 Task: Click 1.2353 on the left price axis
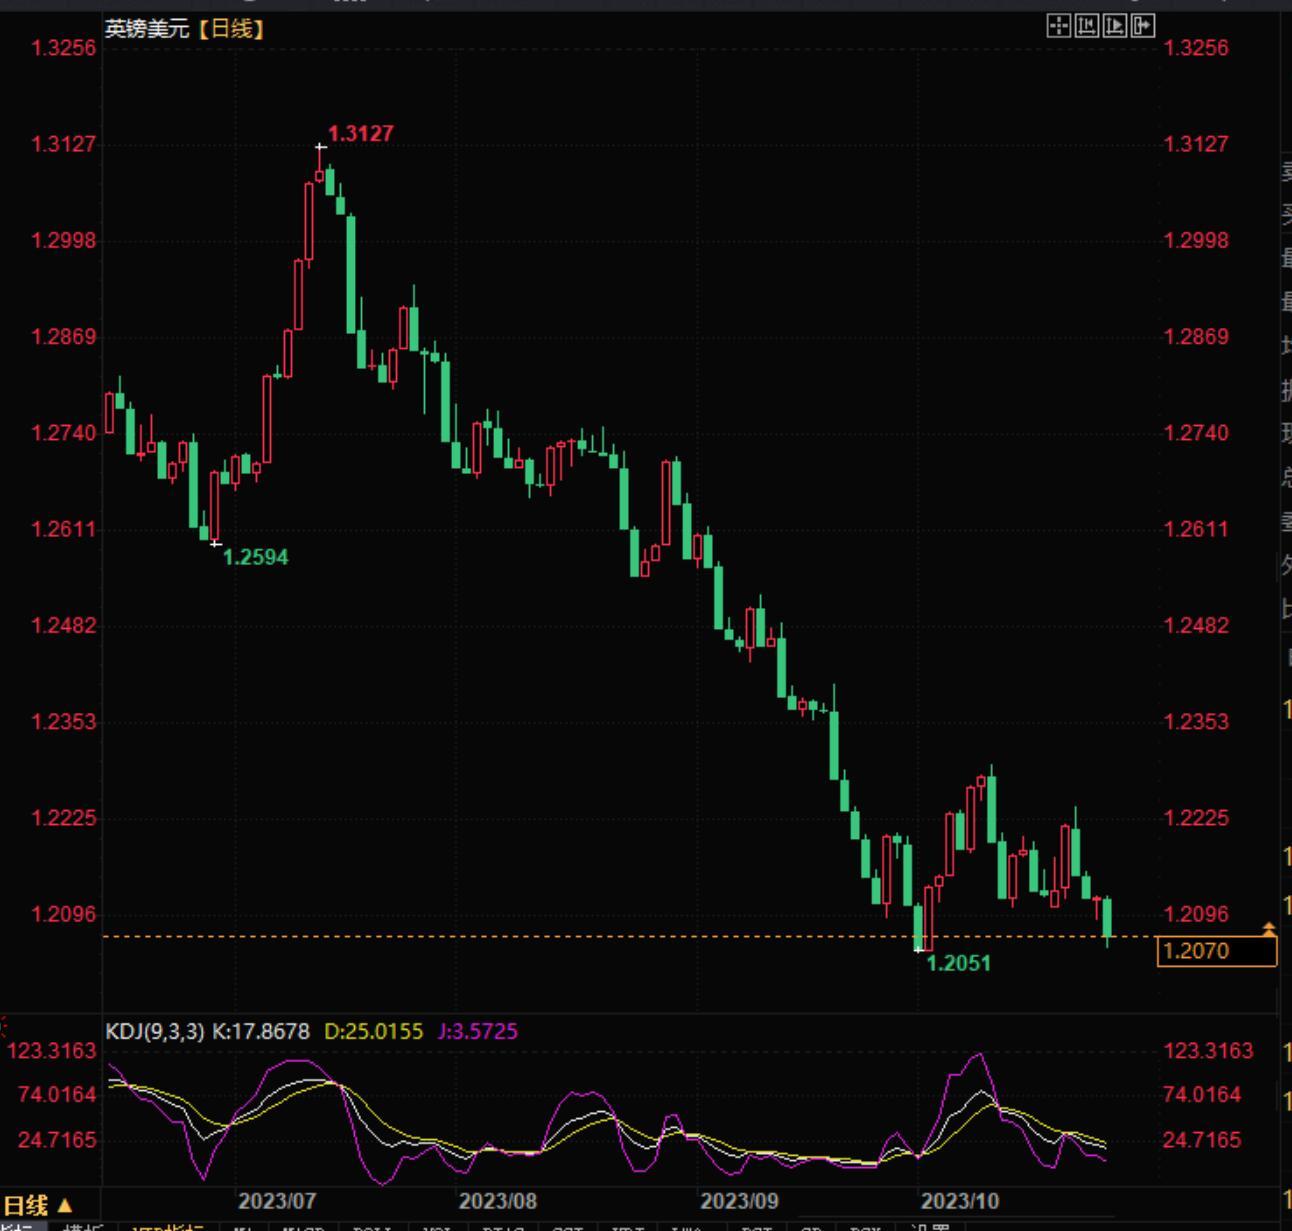(x=64, y=722)
